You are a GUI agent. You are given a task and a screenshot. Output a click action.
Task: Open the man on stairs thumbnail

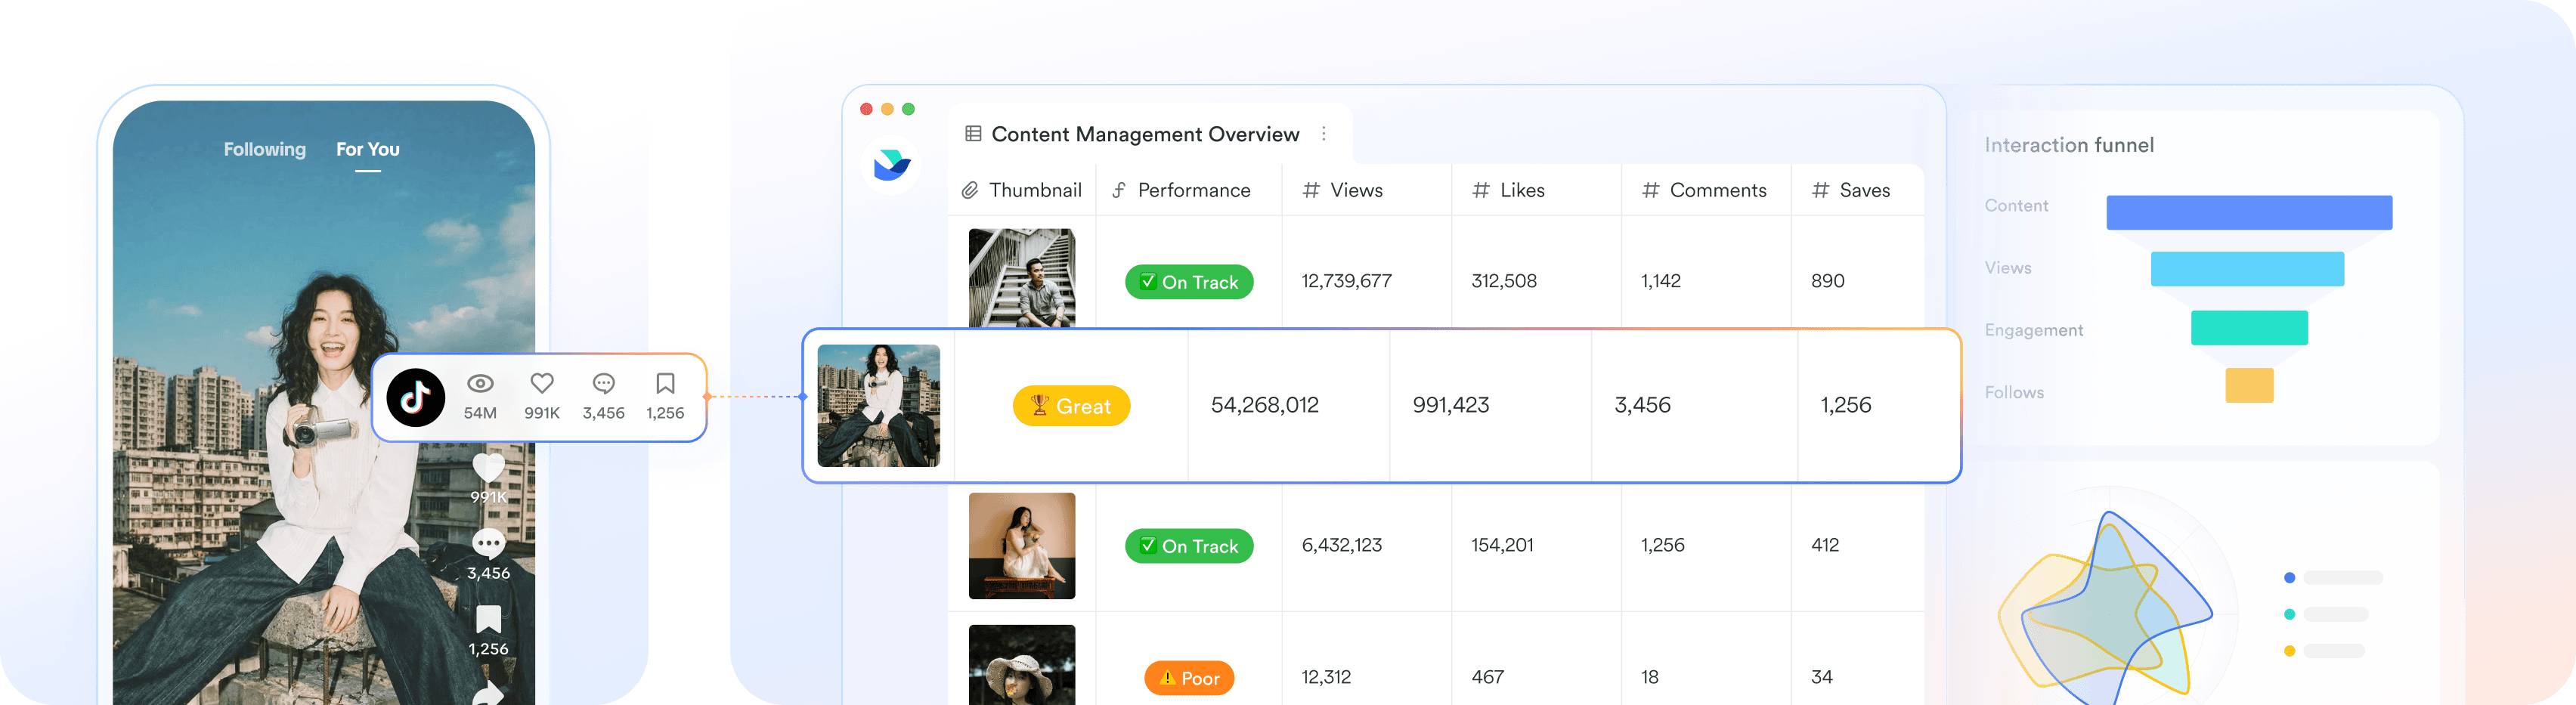pyautogui.click(x=1022, y=278)
